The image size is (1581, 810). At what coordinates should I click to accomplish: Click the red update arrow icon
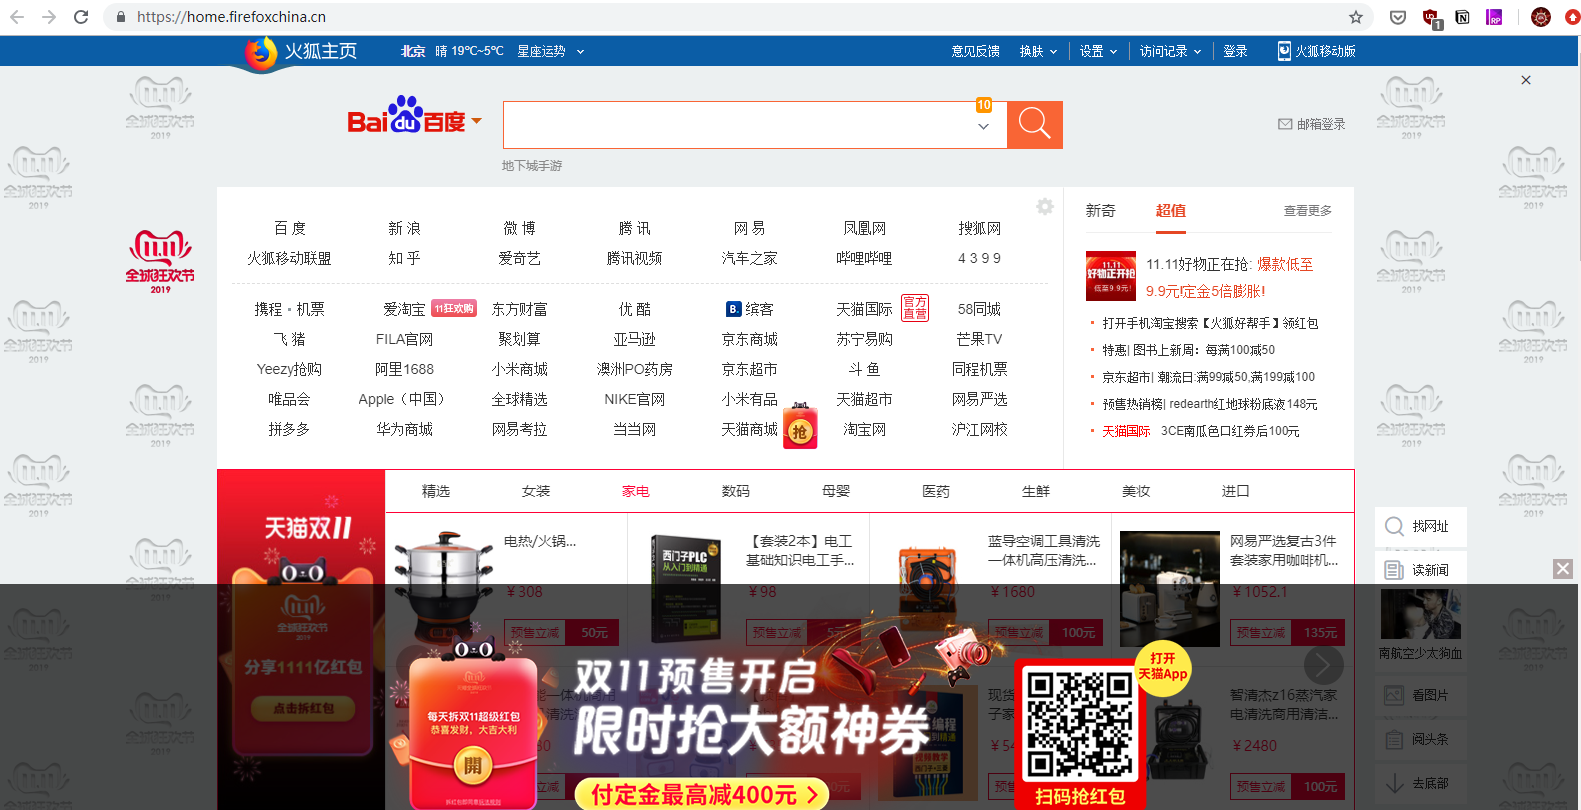tap(1573, 17)
